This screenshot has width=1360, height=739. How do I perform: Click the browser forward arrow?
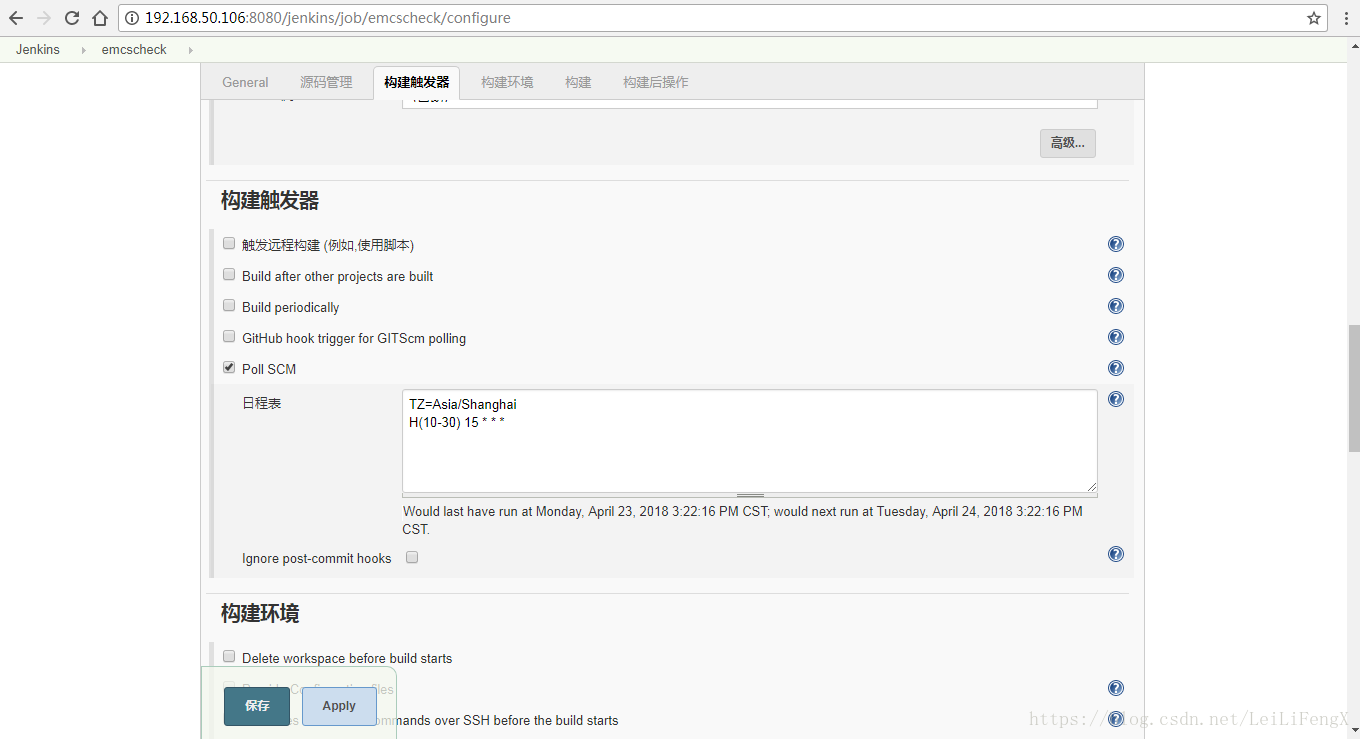[x=44, y=18]
